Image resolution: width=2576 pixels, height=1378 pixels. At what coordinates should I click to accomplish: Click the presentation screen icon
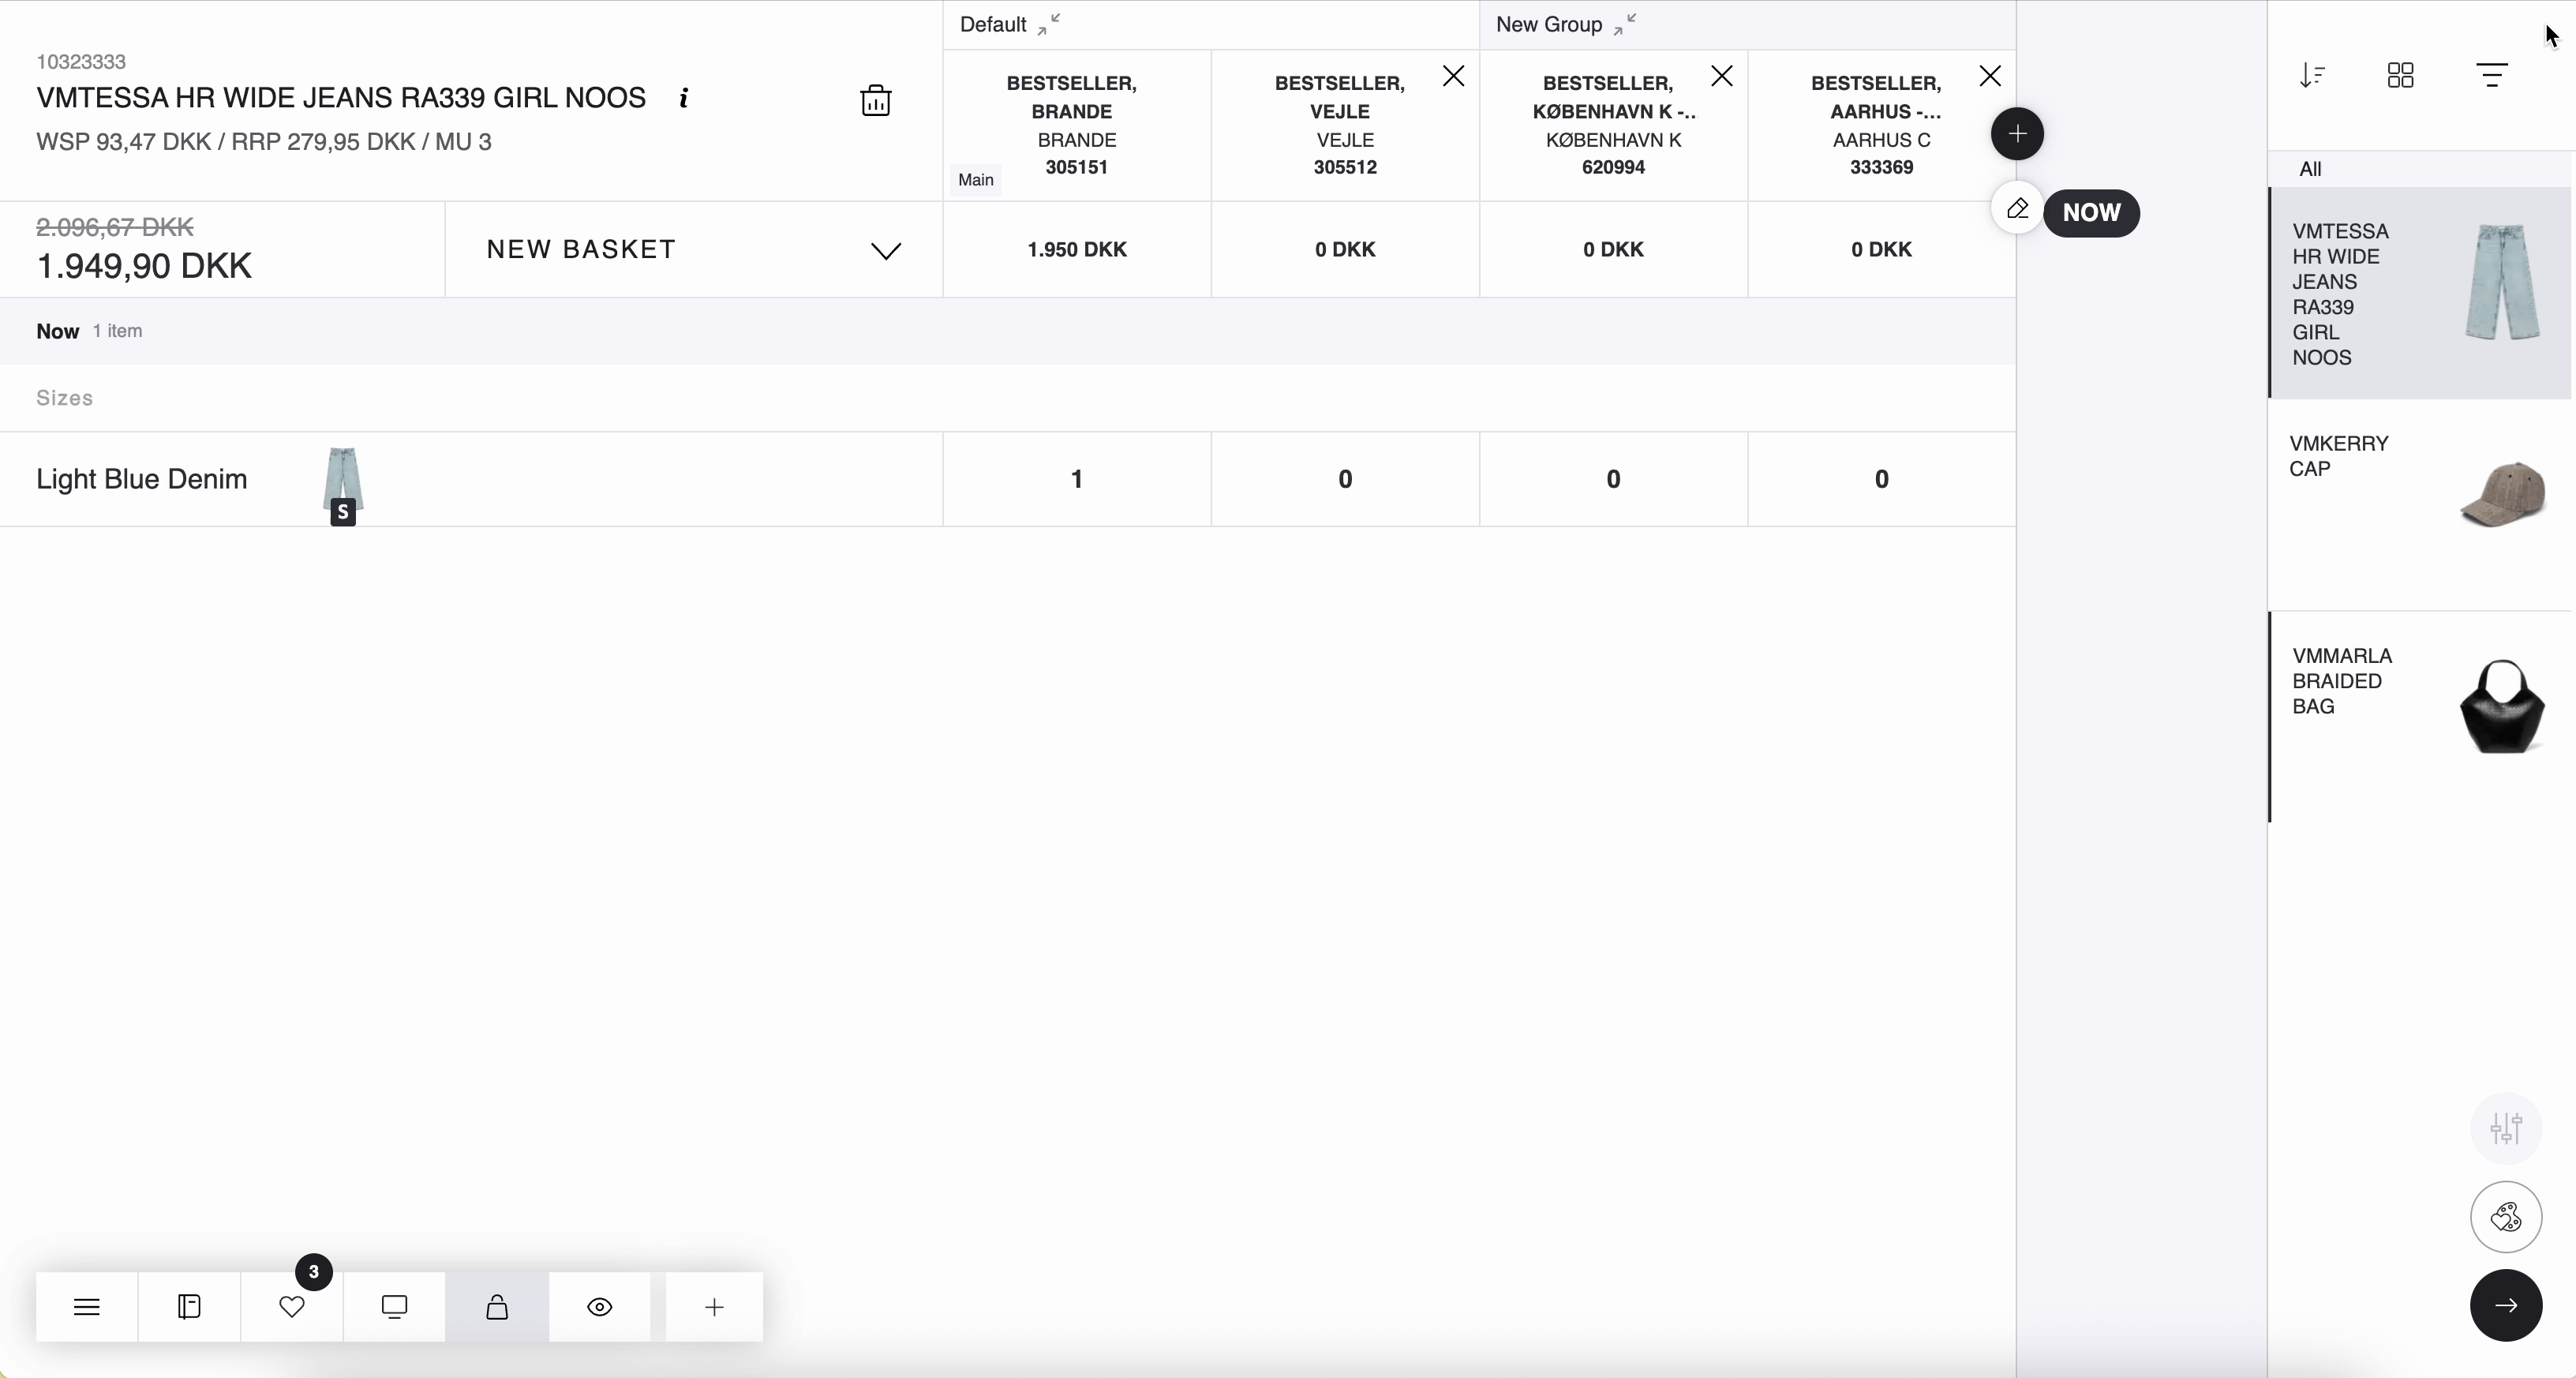(394, 1306)
